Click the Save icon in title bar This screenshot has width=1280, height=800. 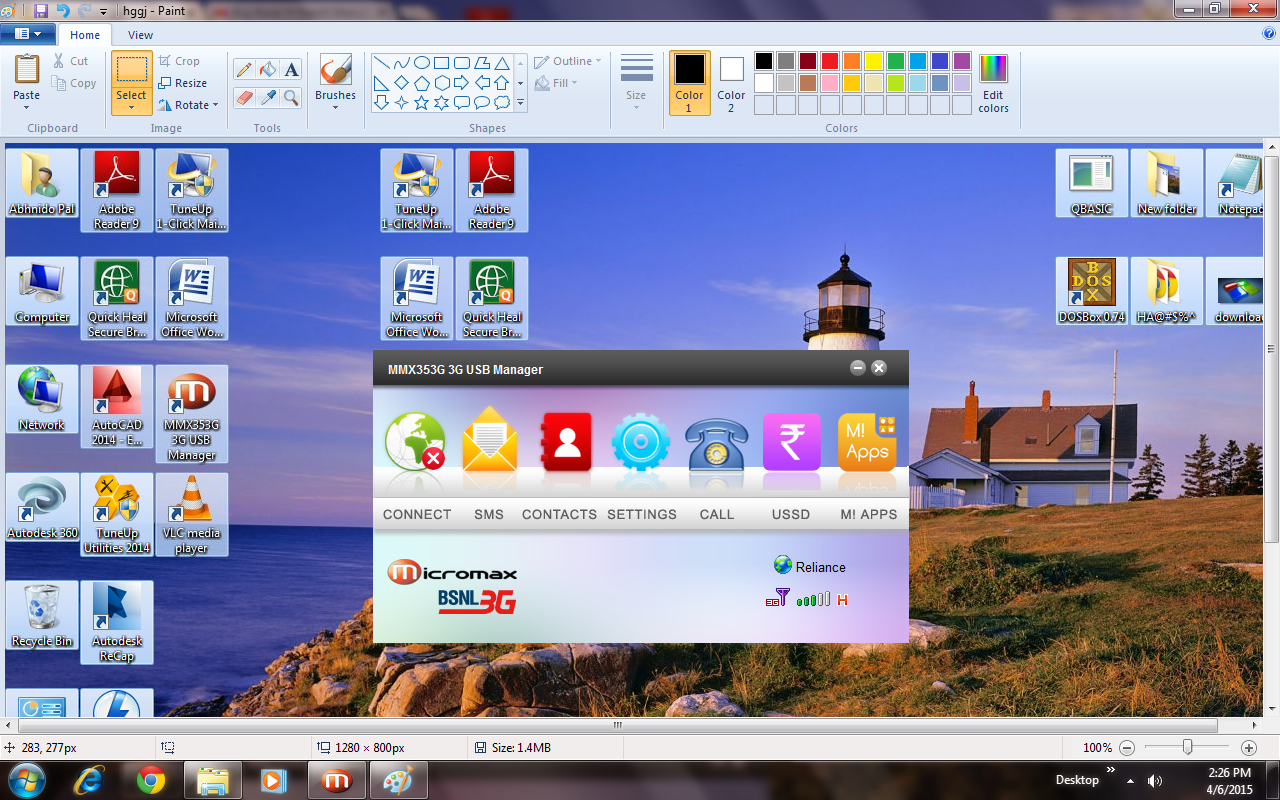coord(41,10)
